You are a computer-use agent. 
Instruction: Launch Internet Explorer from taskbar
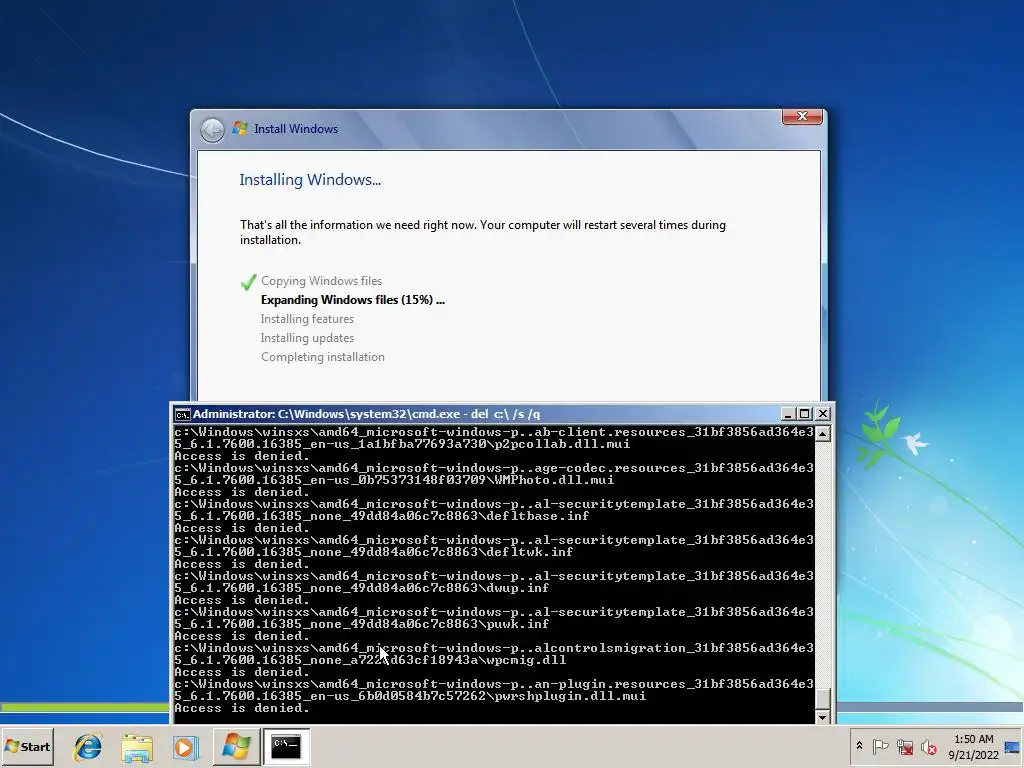click(88, 747)
